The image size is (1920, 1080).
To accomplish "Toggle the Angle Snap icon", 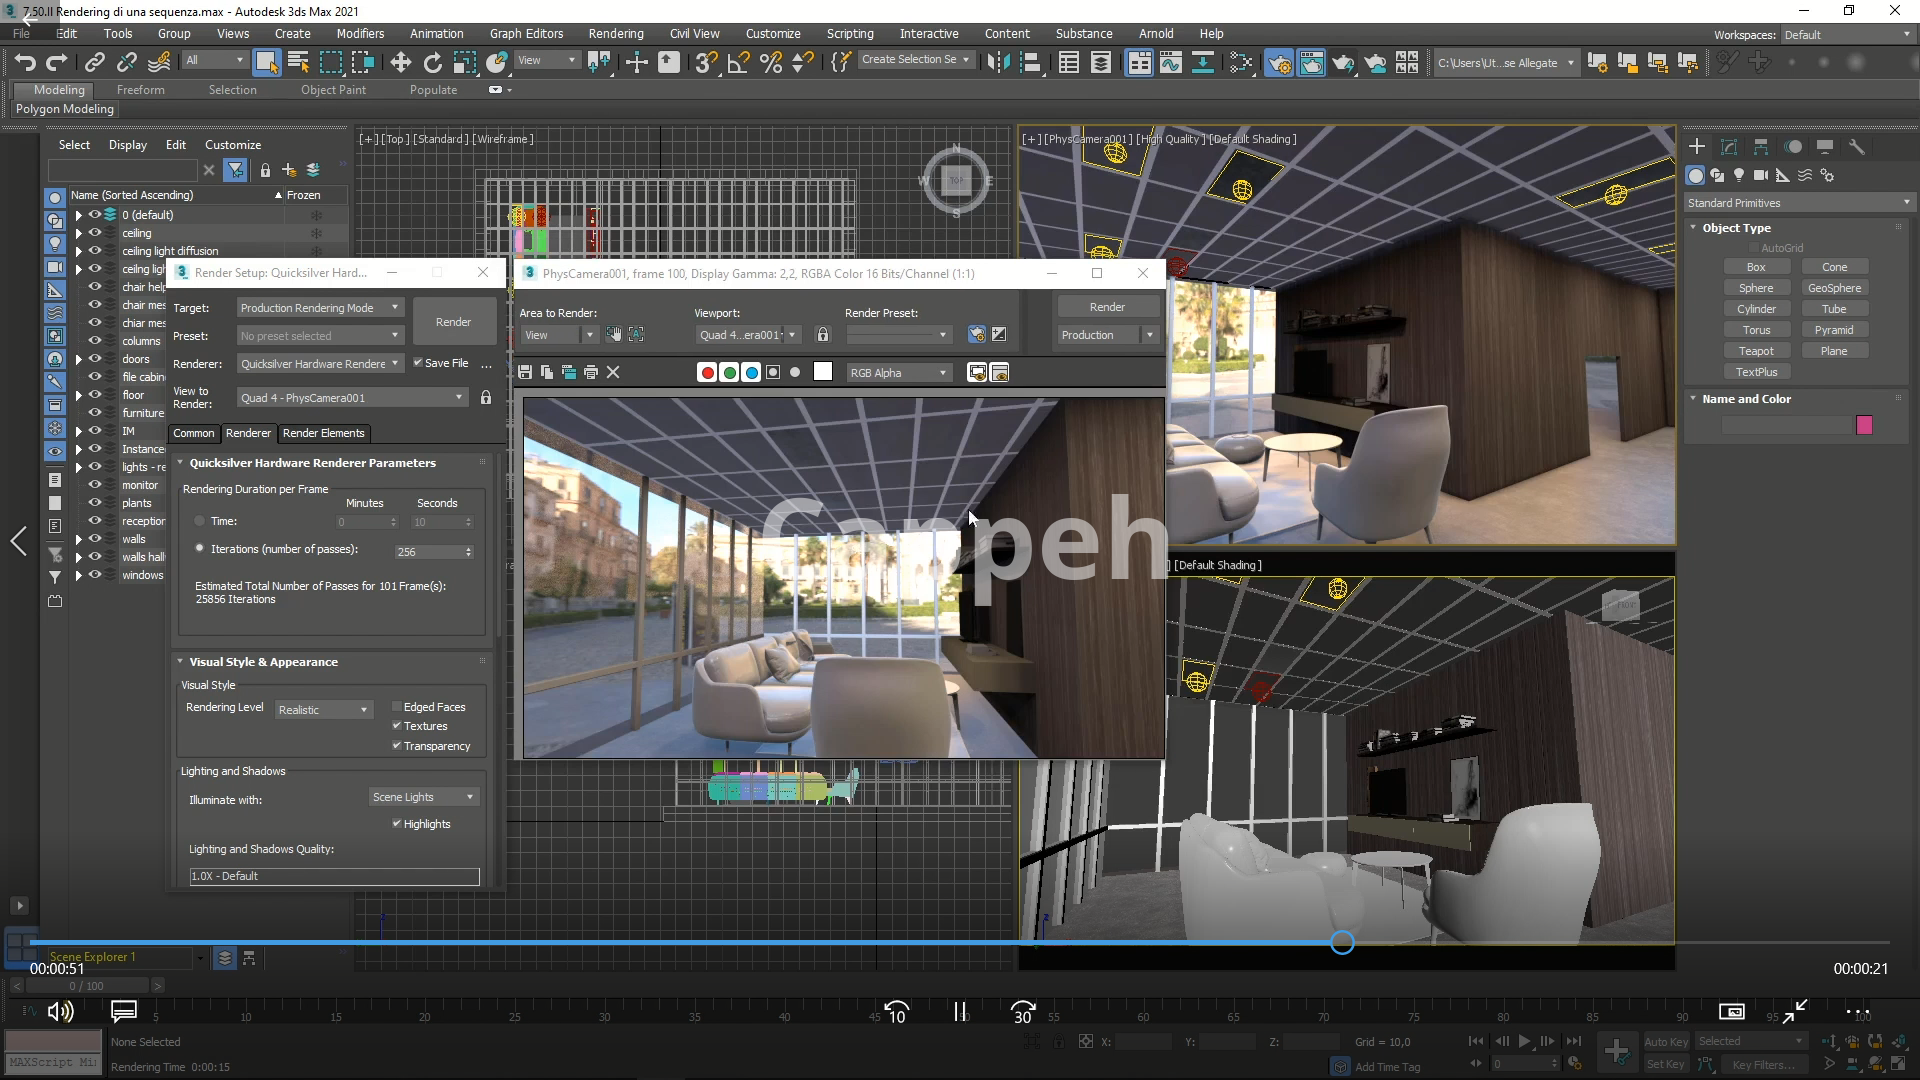I will (738, 62).
